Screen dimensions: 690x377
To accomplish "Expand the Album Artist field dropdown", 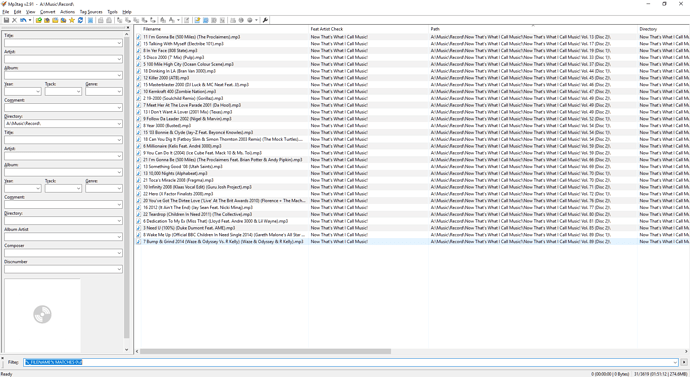I will (x=119, y=237).
